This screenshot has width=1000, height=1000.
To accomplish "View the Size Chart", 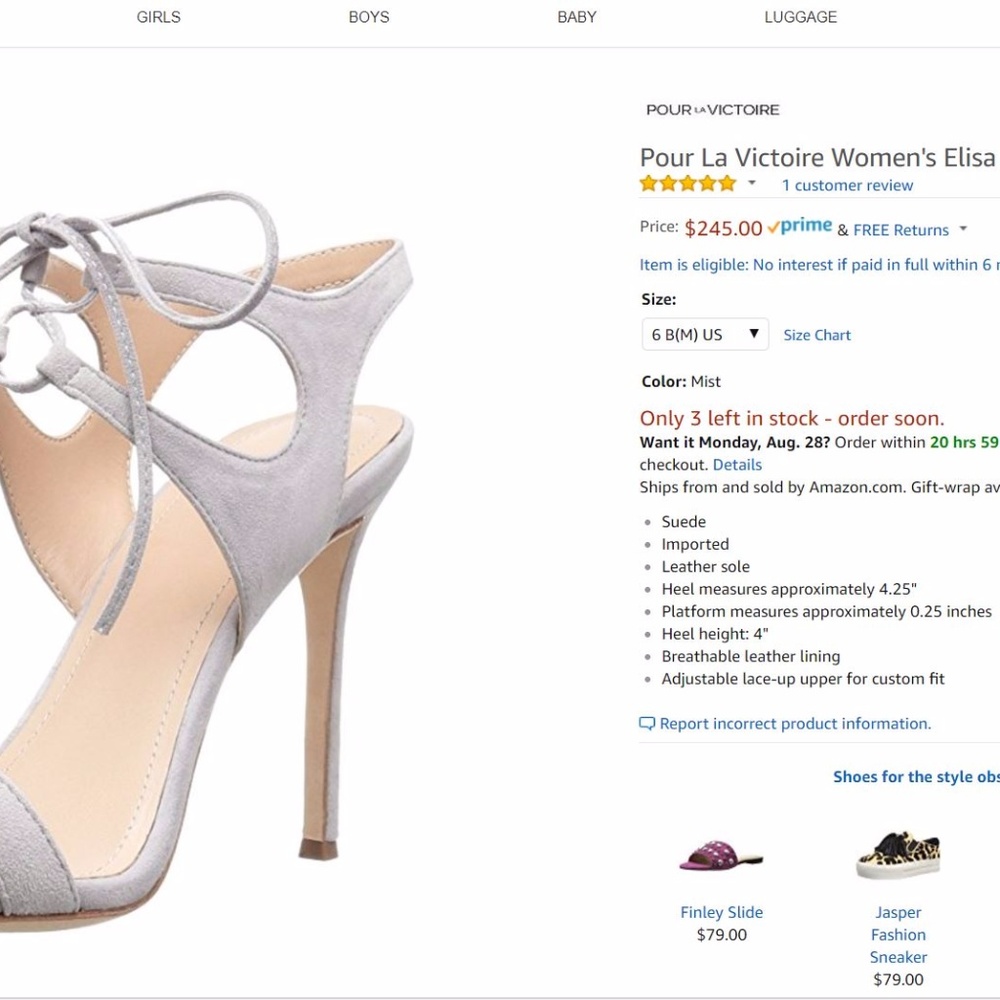I will pyautogui.click(x=816, y=335).
